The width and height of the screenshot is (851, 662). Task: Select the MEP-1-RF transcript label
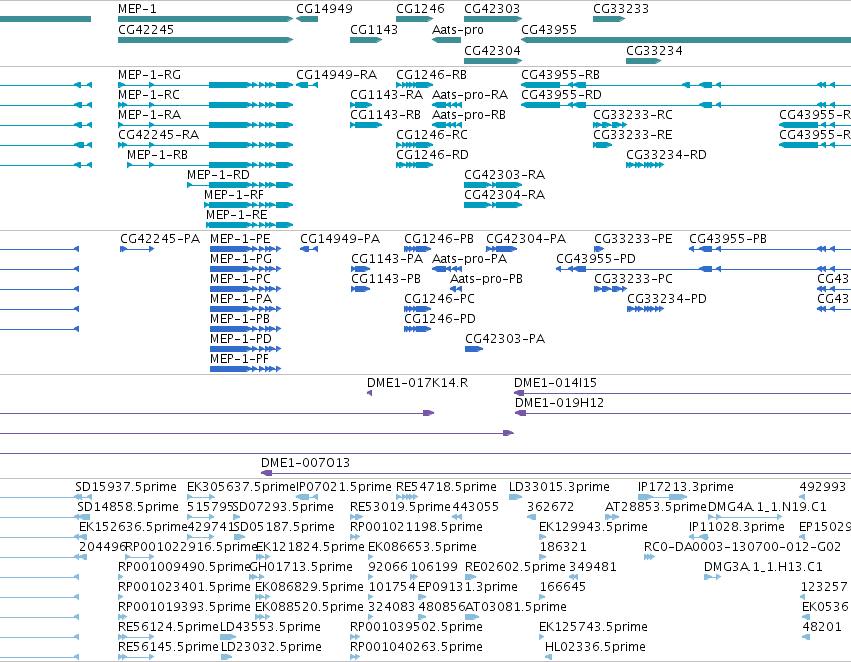(234, 195)
